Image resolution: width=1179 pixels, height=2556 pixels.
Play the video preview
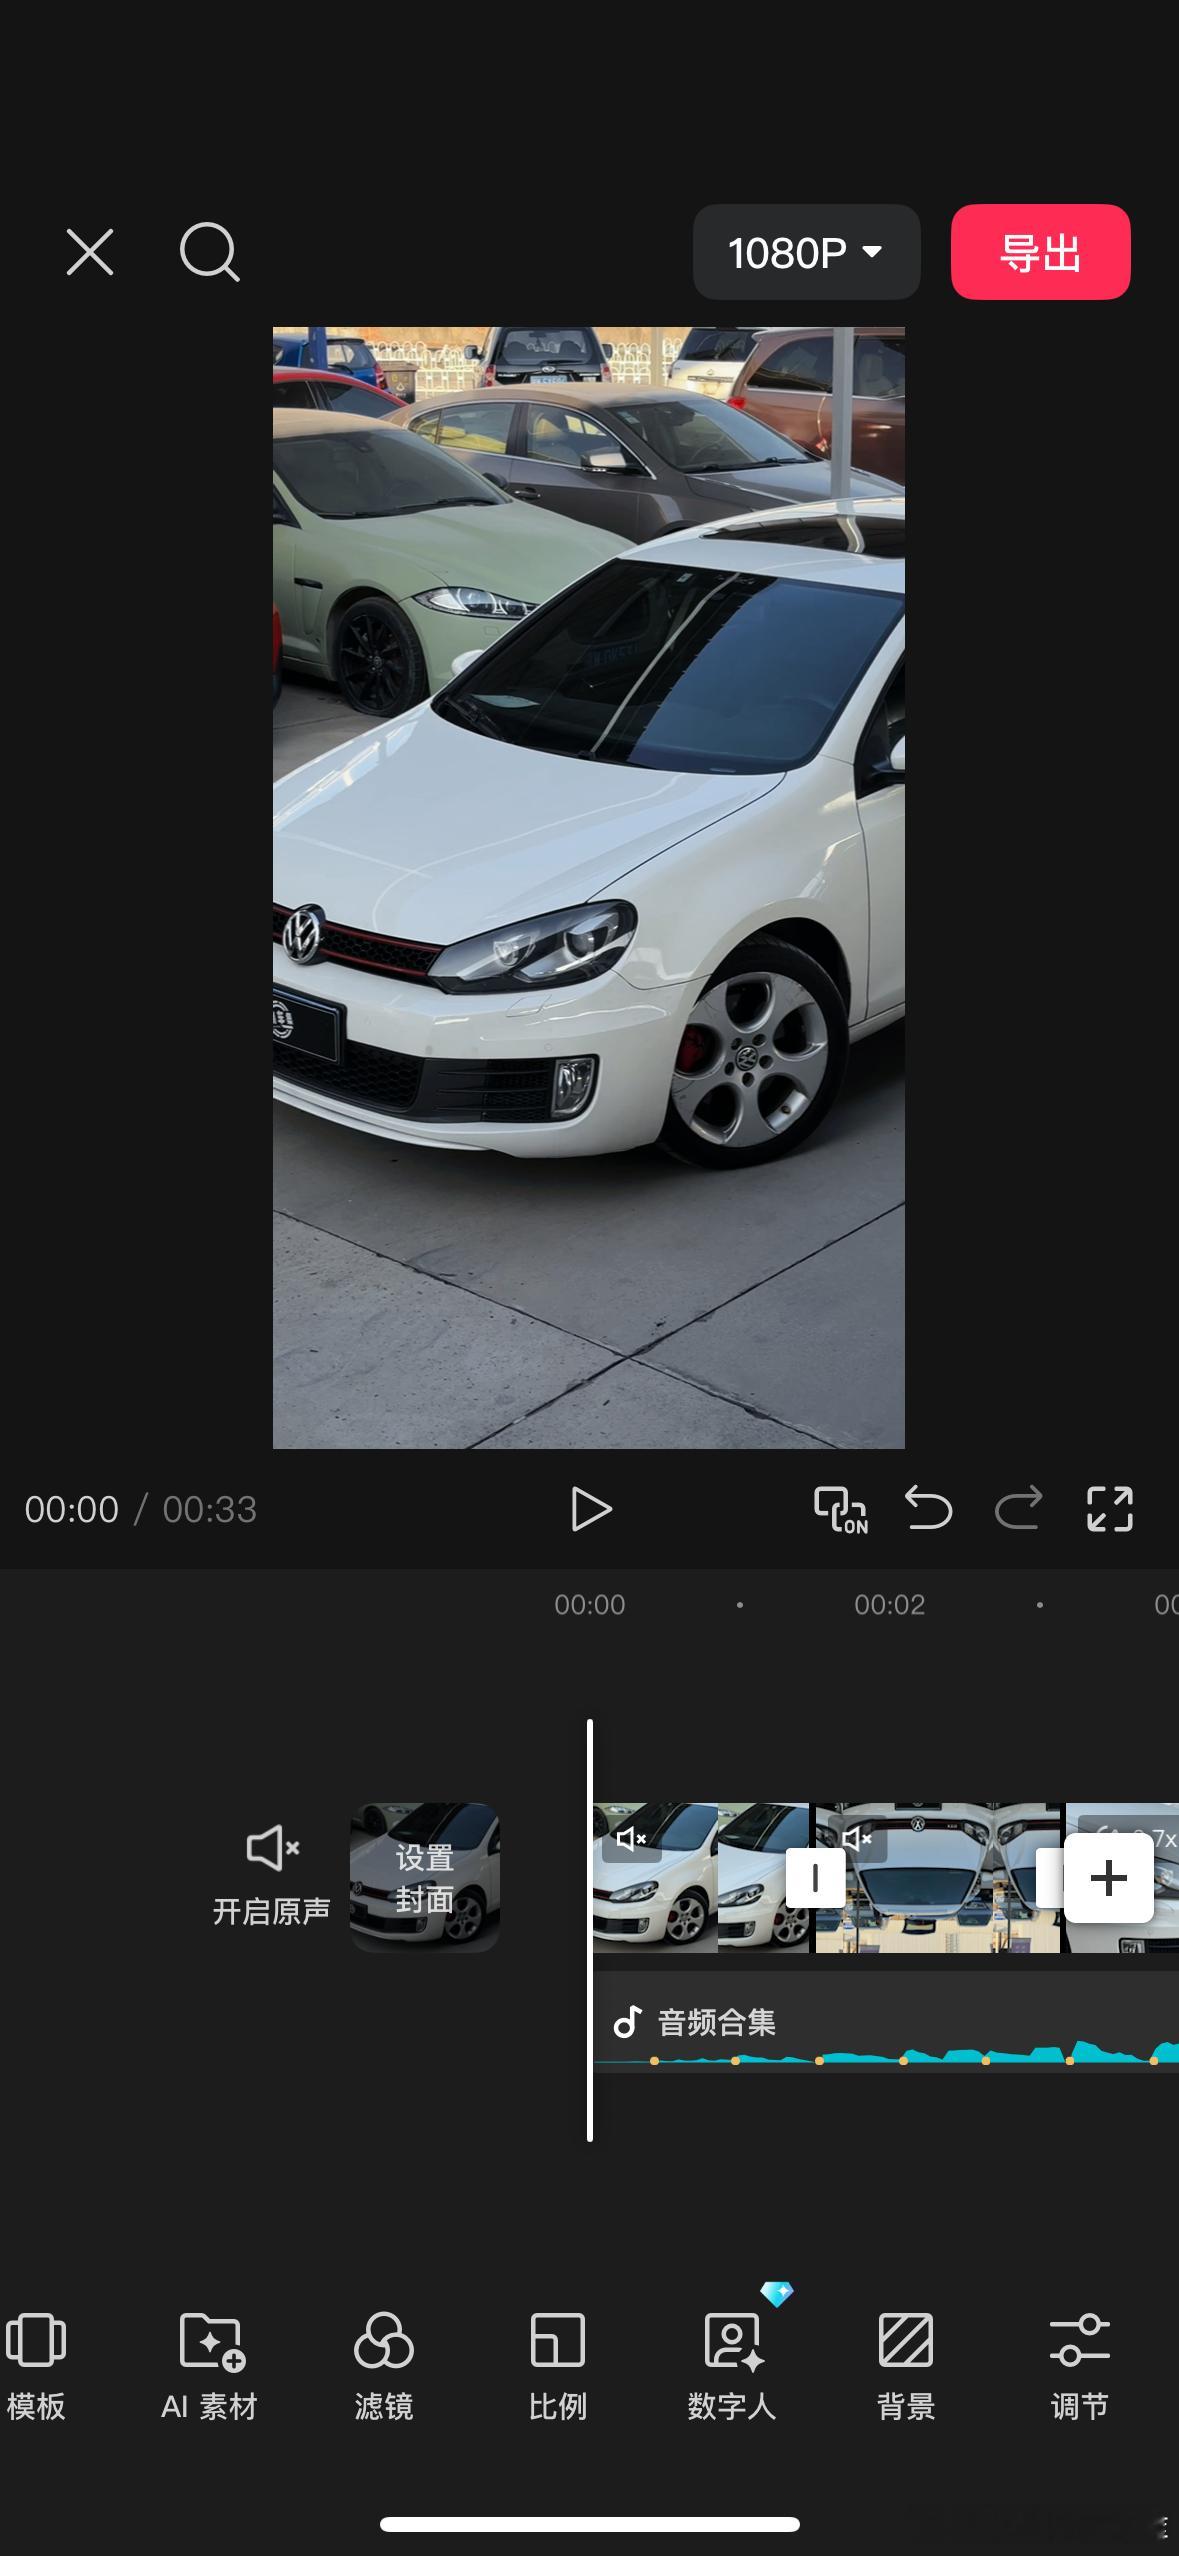point(590,1509)
